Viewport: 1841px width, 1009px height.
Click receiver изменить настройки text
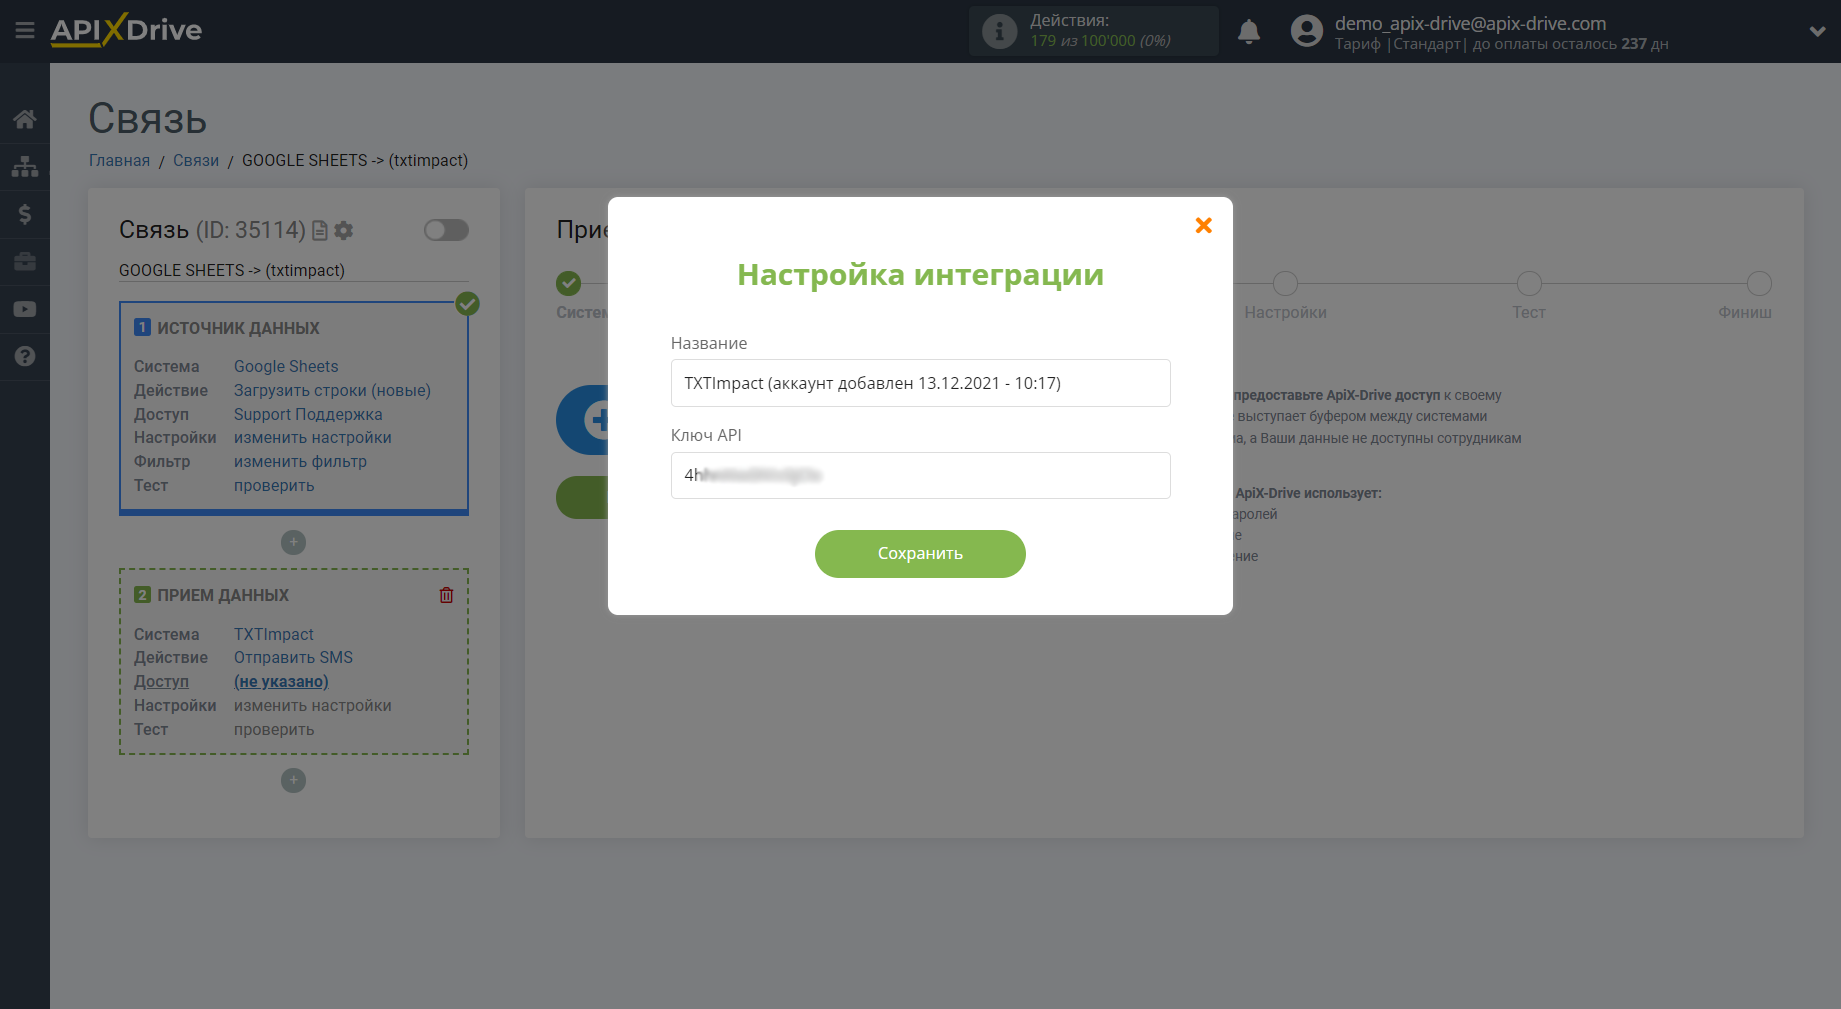coord(313,706)
